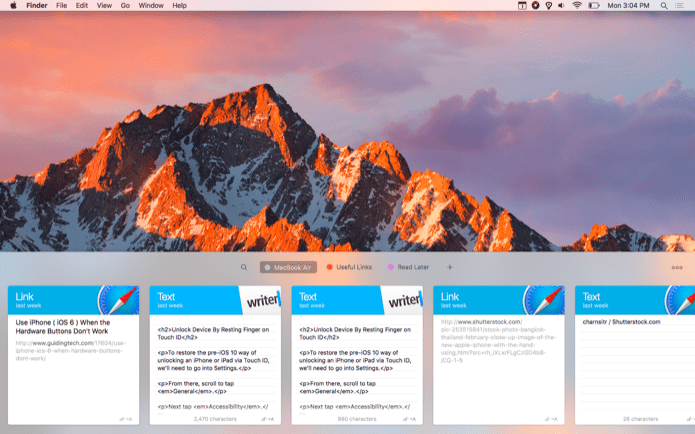This screenshot has height=434, width=695.
Task: Select the shutterstock.com Link card
Action: pyautogui.click(x=499, y=355)
